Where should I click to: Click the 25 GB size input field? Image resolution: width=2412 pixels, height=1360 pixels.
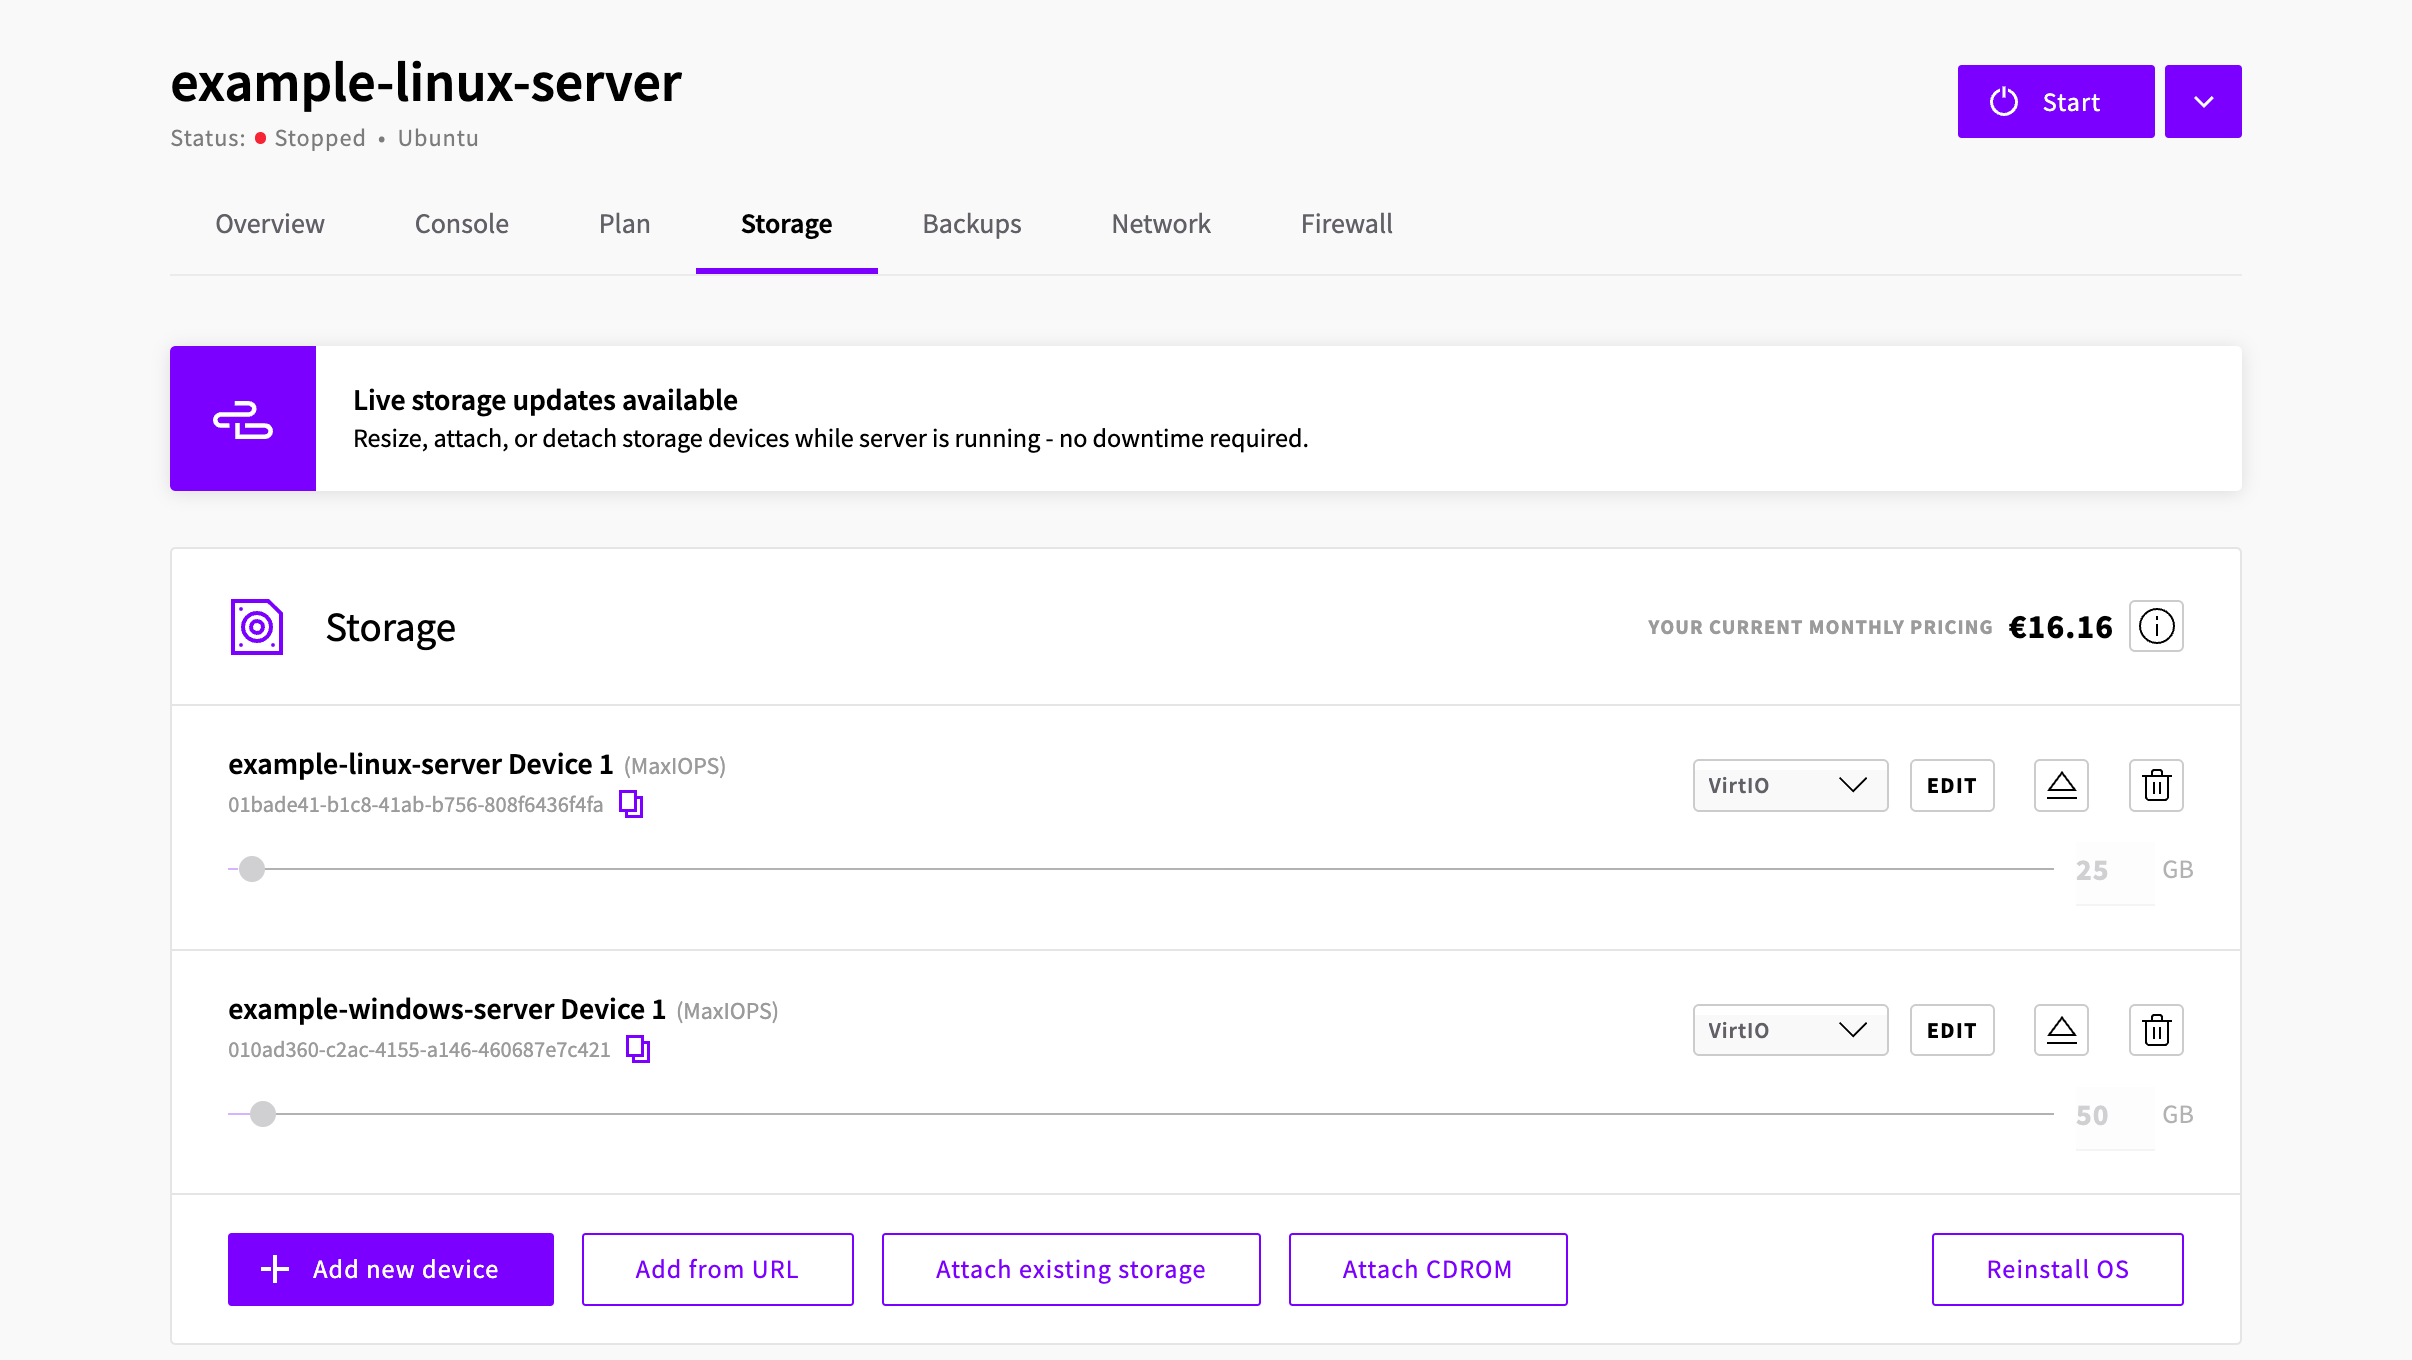2114,871
